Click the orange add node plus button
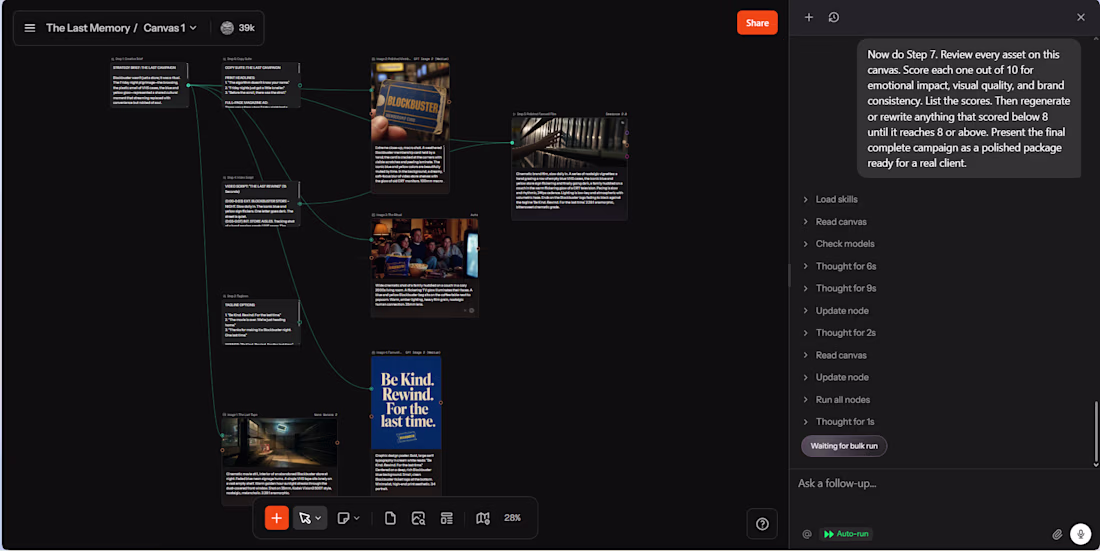The height and width of the screenshot is (551, 1100). tap(276, 518)
